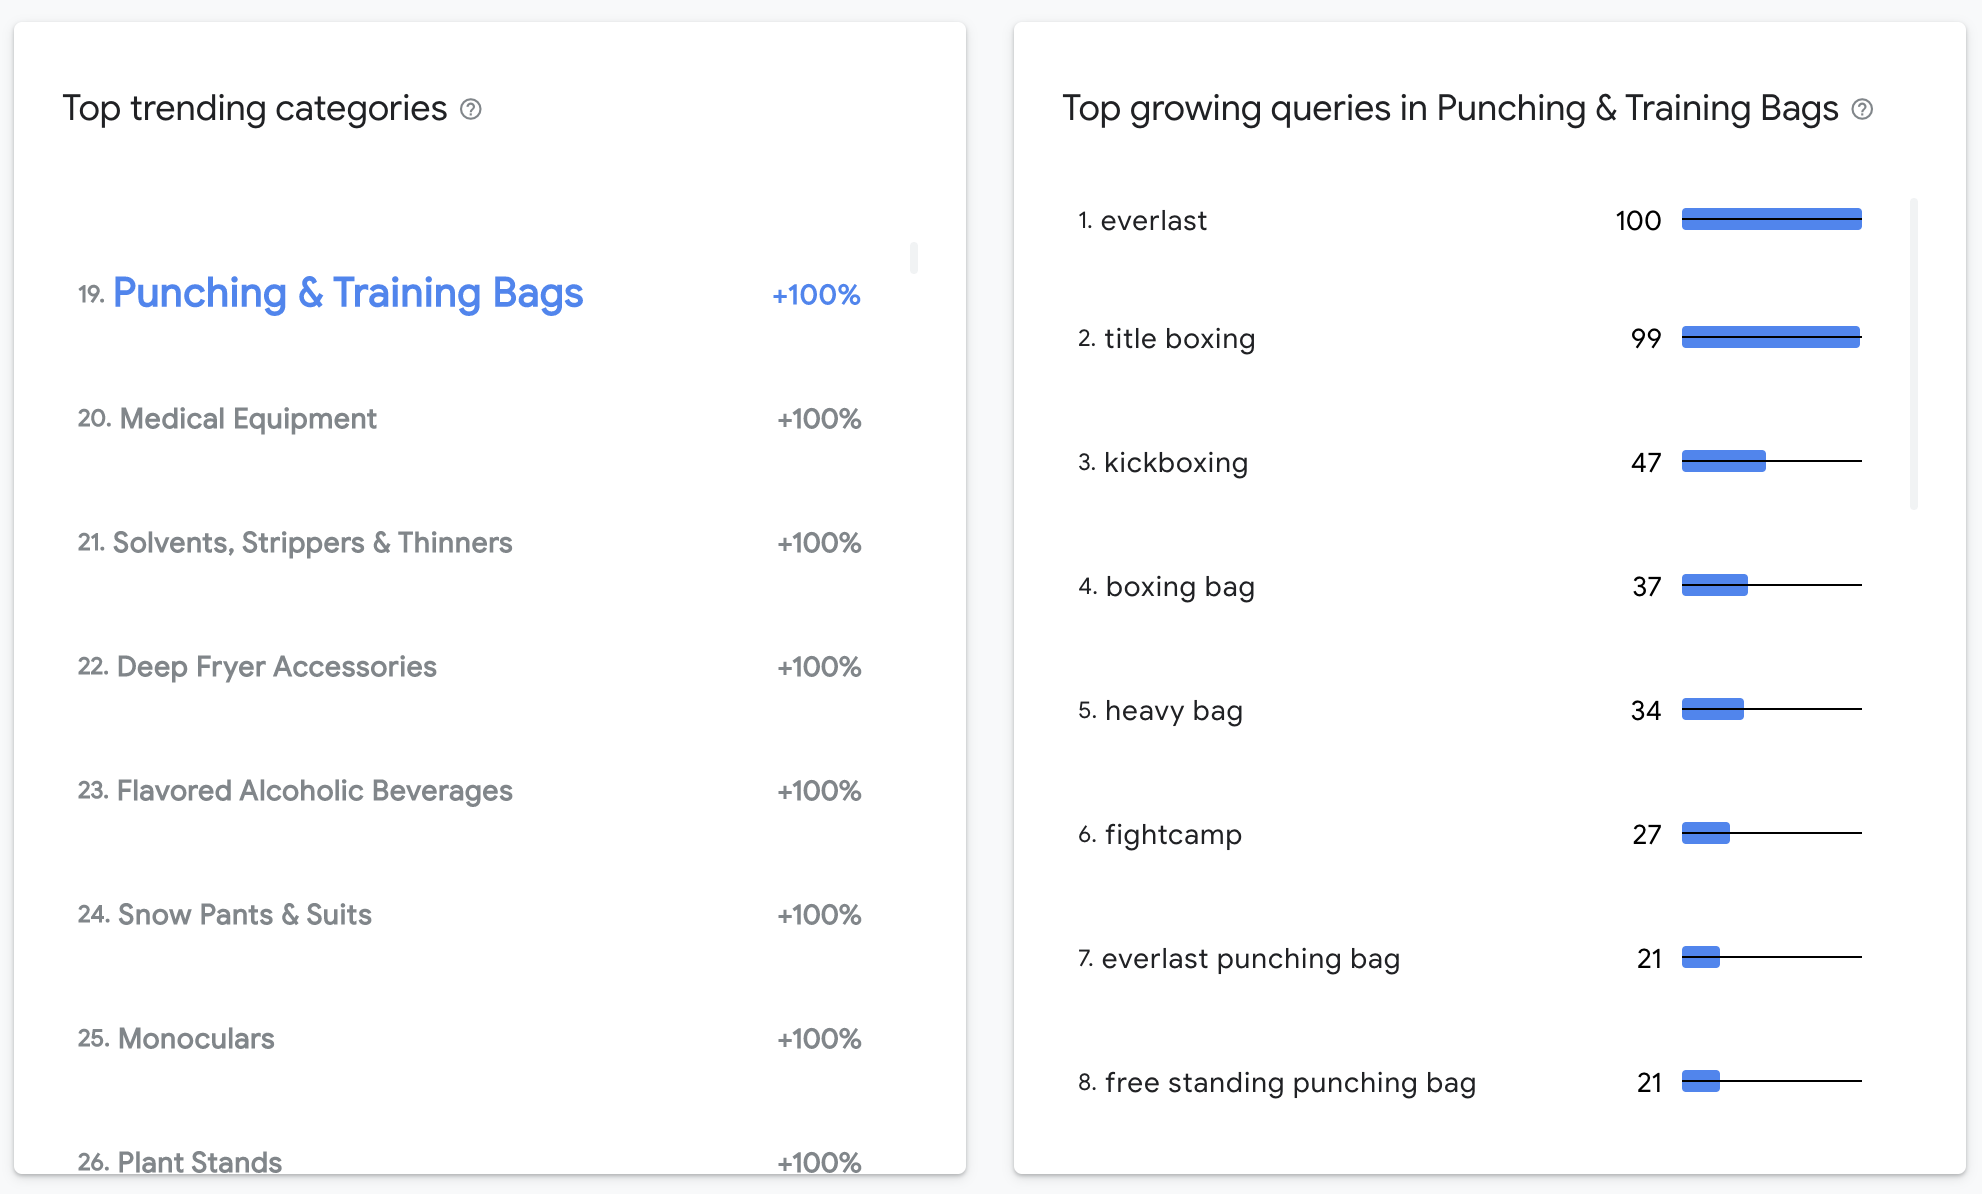1982x1194 pixels.
Task: Select the Medical Equipment category
Action: [x=246, y=418]
